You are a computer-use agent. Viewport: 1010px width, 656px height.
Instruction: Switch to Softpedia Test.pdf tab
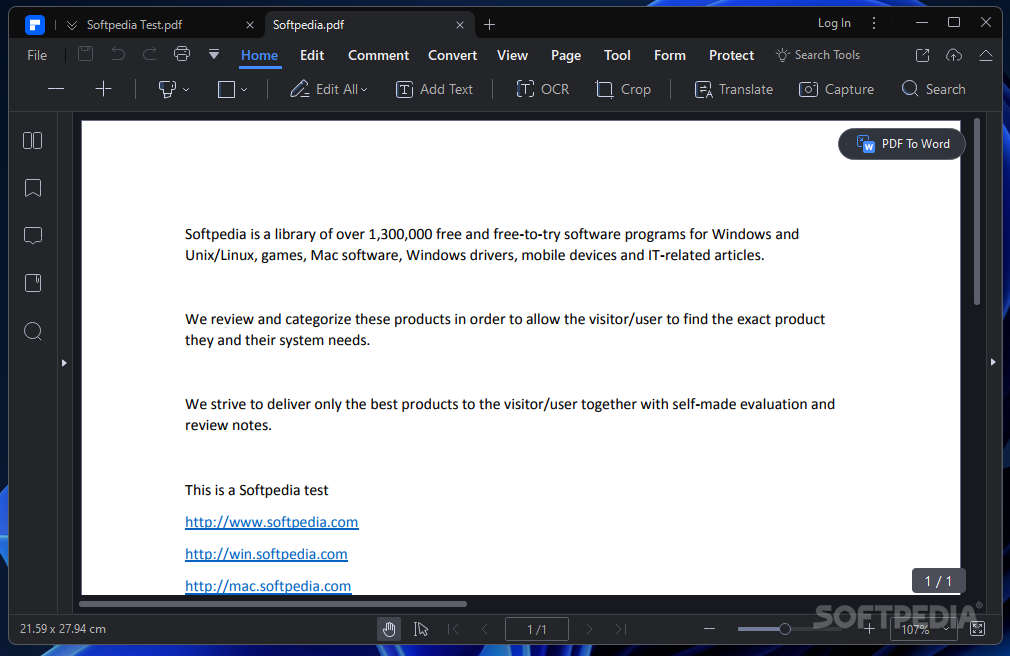[135, 24]
